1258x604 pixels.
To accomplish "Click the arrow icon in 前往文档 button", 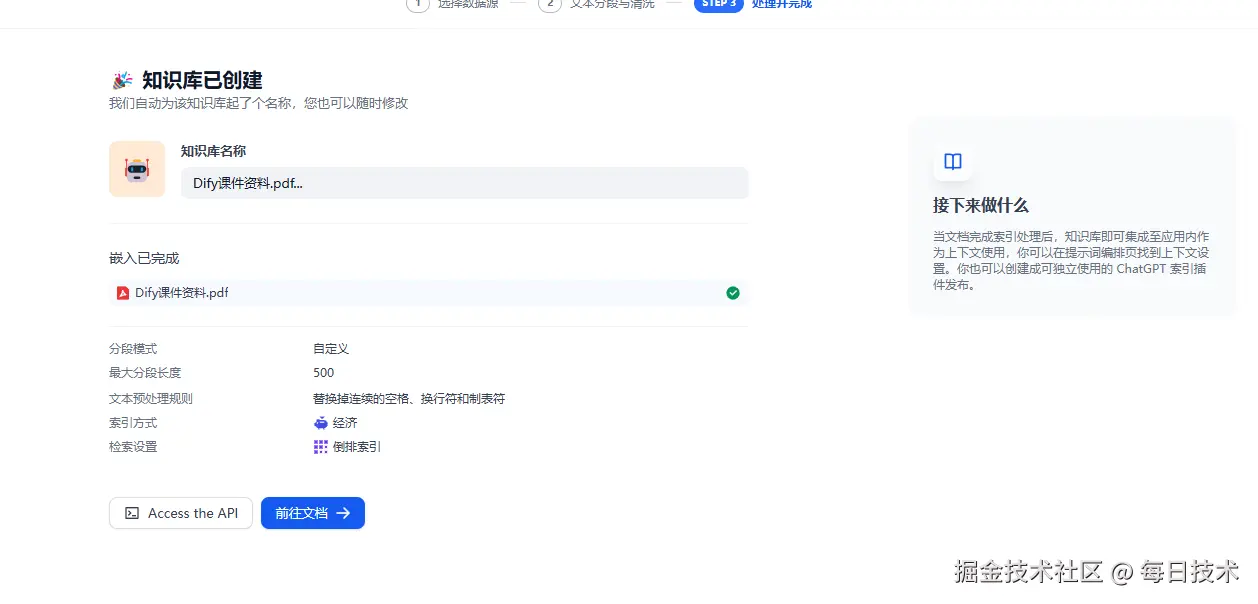I will coord(343,513).
